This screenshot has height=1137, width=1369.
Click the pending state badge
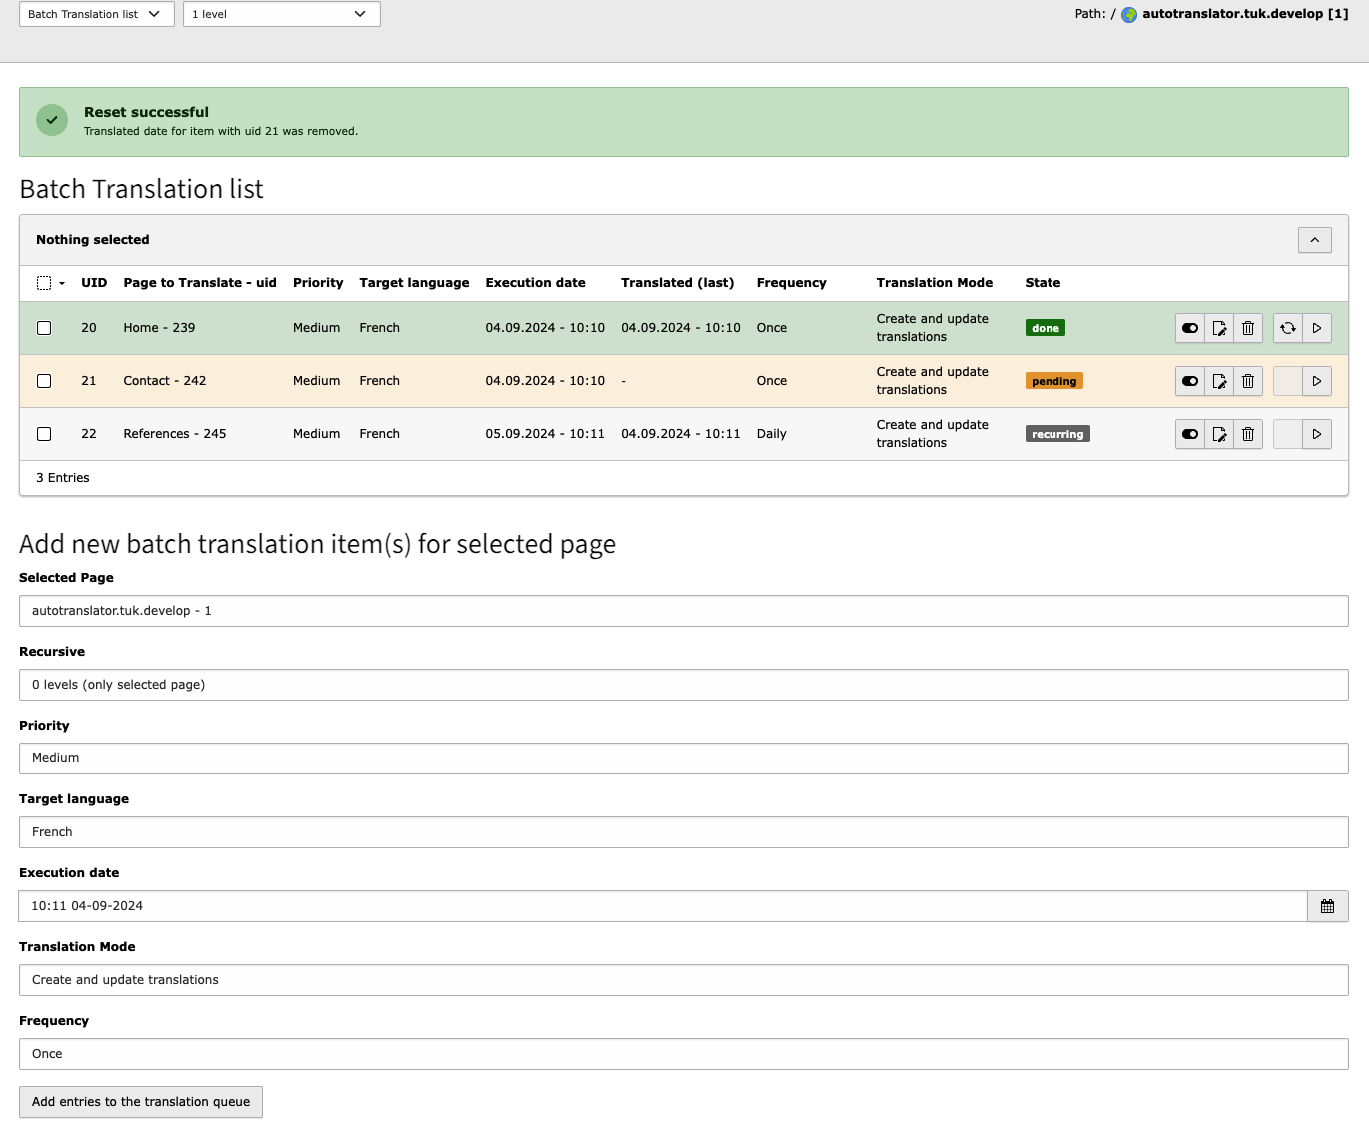click(1054, 381)
